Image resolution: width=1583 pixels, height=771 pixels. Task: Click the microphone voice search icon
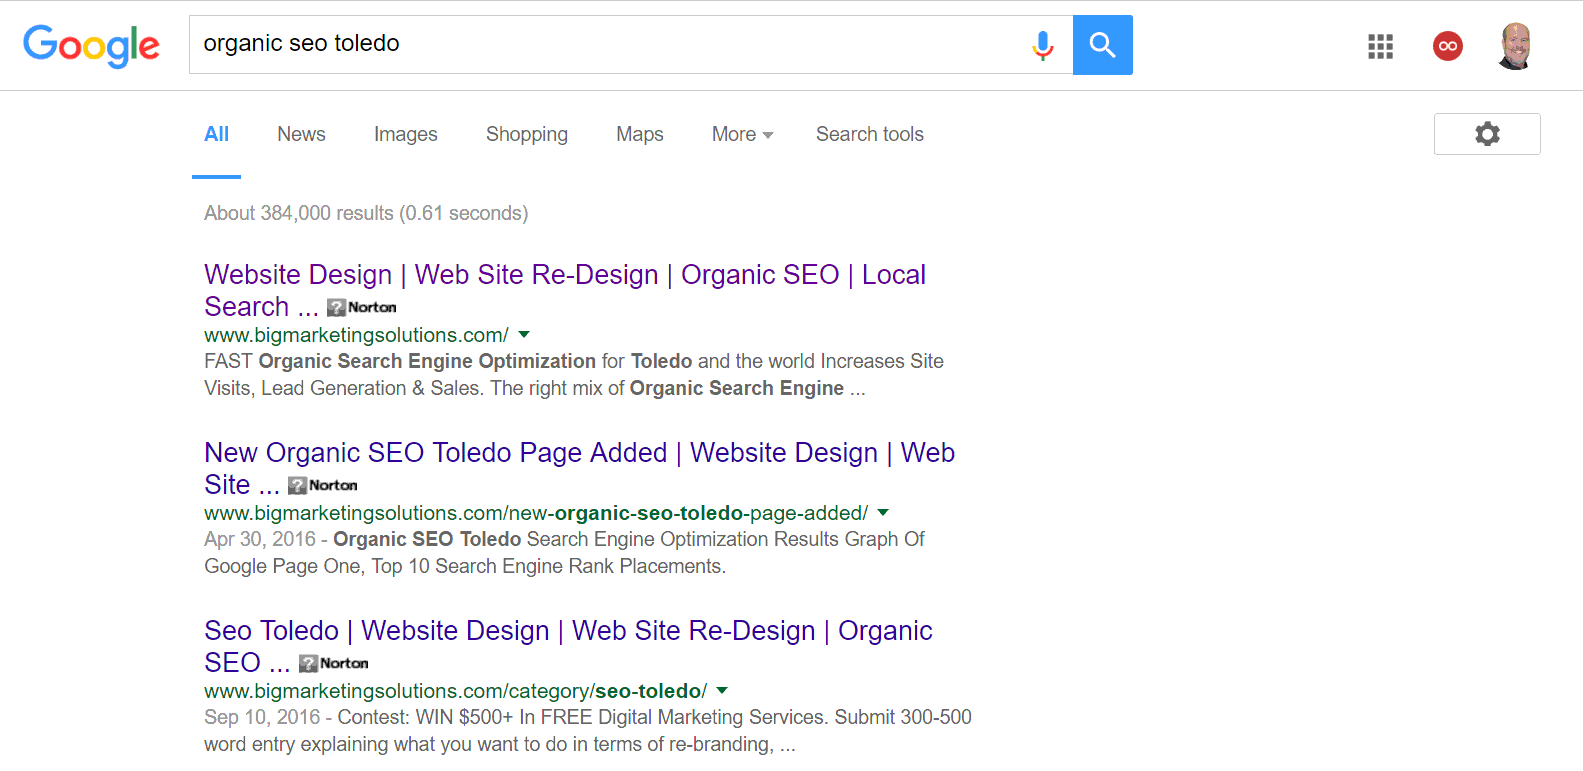(x=1042, y=45)
